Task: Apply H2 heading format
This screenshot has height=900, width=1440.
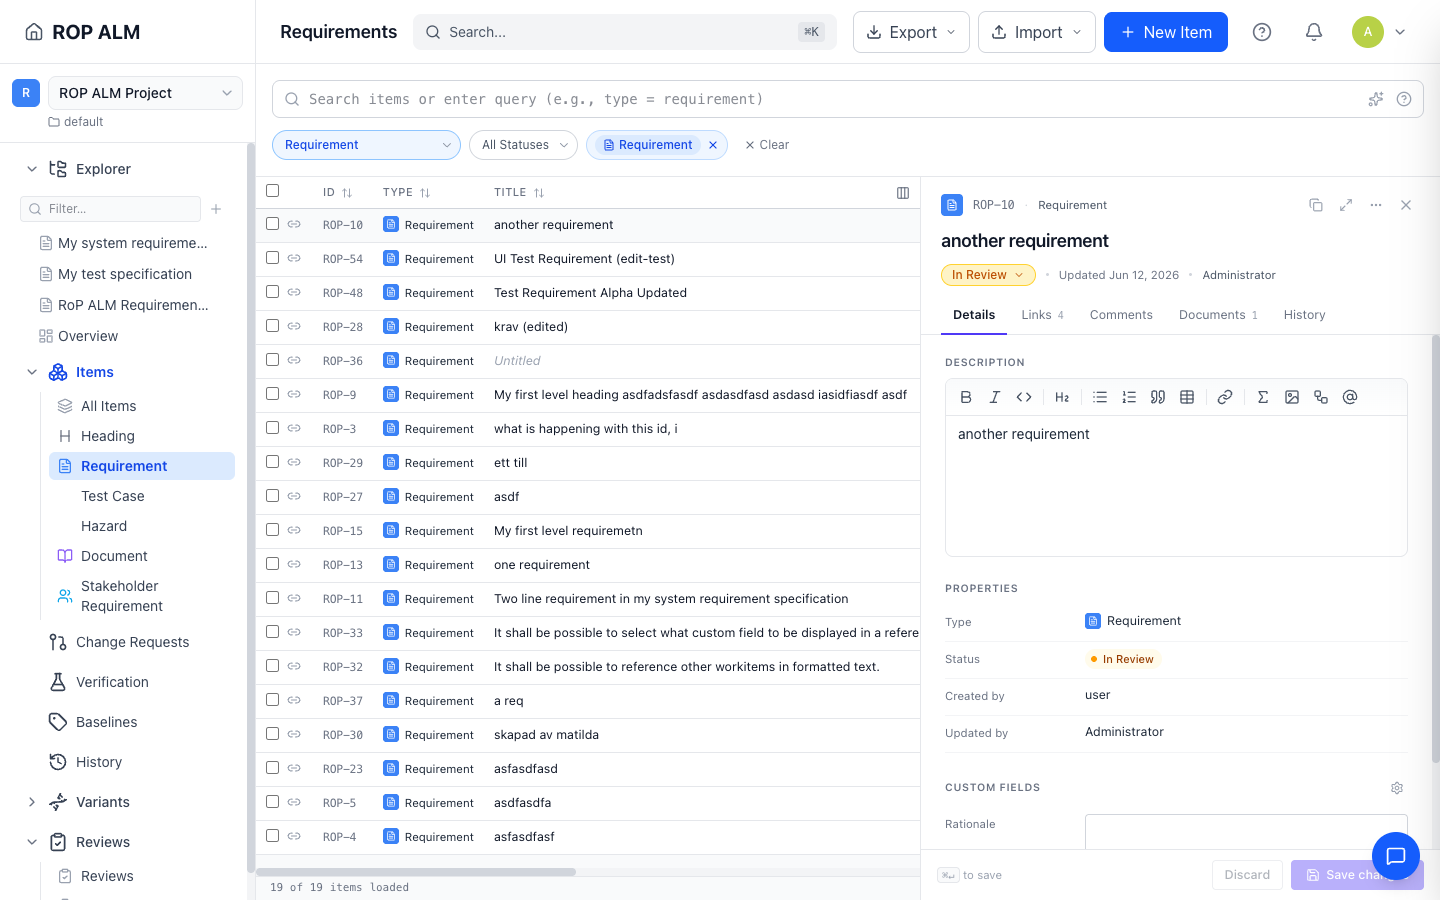Action: click(1062, 397)
